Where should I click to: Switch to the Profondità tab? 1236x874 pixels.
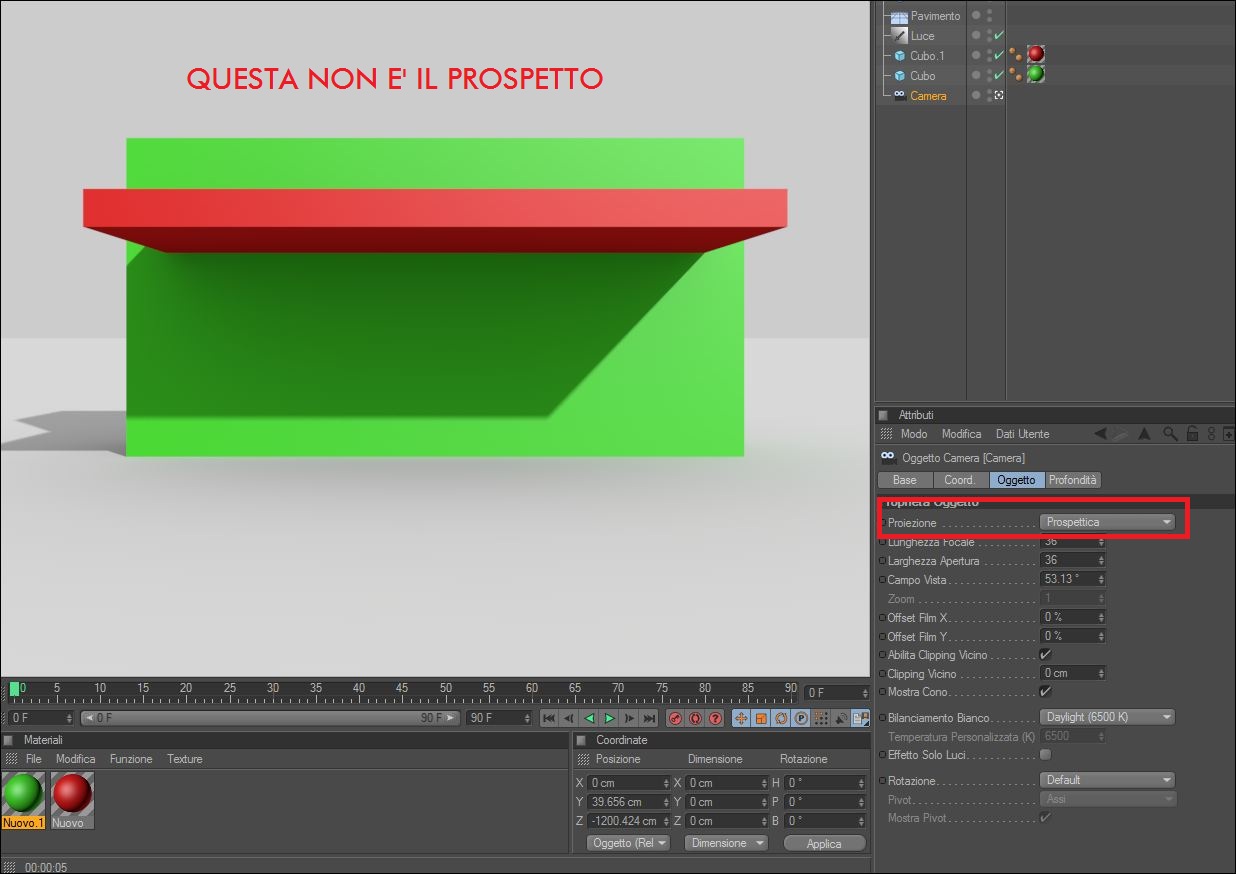click(1073, 480)
